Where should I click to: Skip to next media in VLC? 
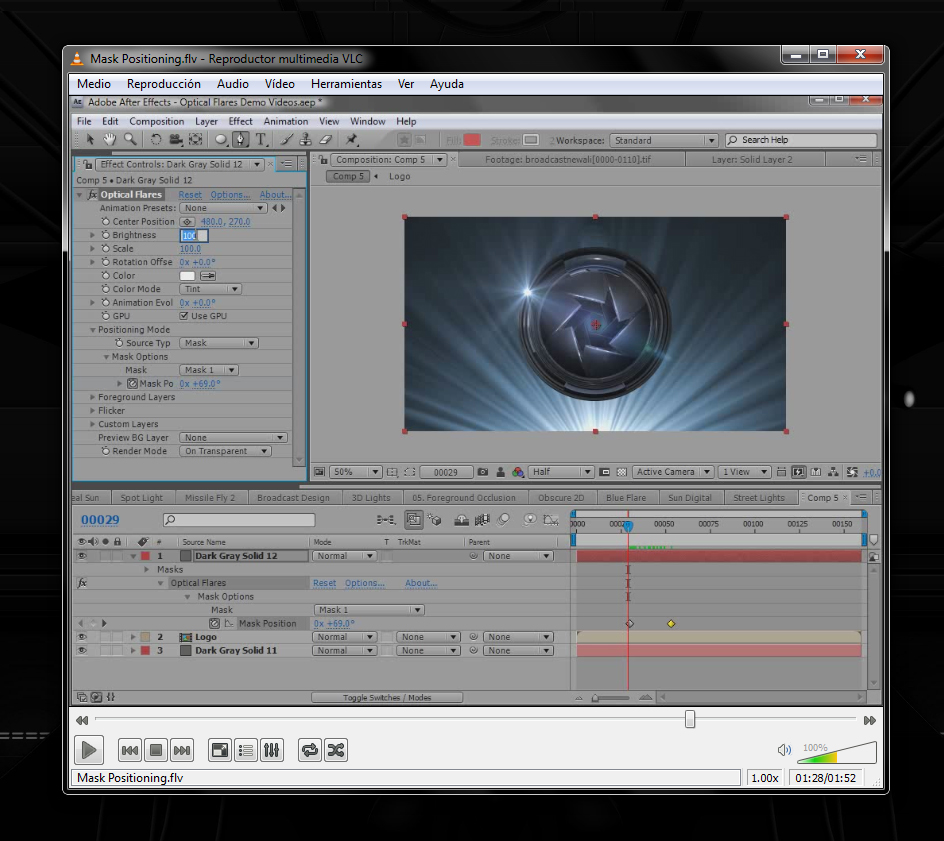[x=182, y=750]
